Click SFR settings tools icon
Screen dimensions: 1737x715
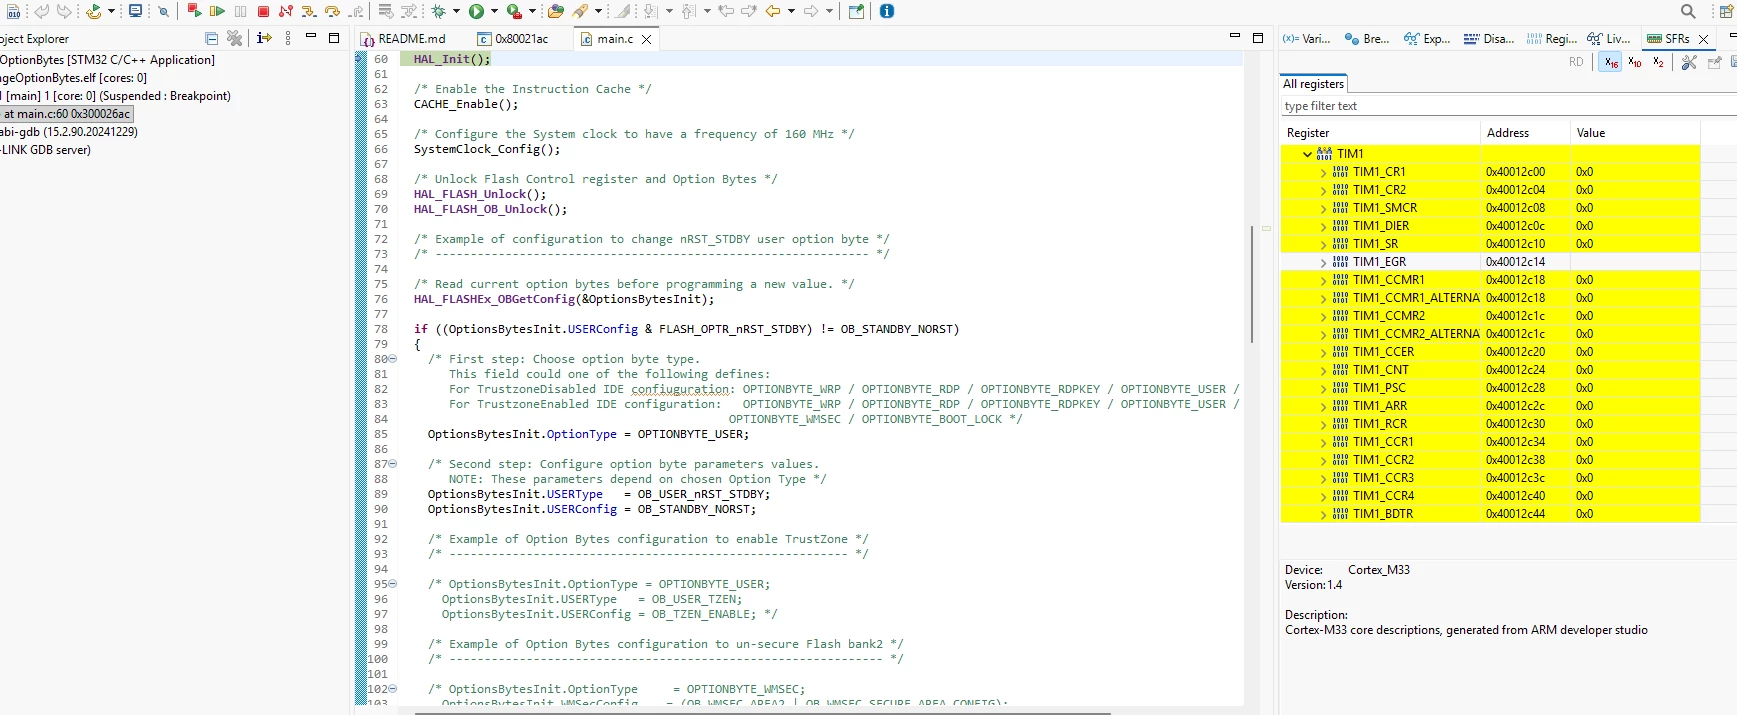[1689, 62]
